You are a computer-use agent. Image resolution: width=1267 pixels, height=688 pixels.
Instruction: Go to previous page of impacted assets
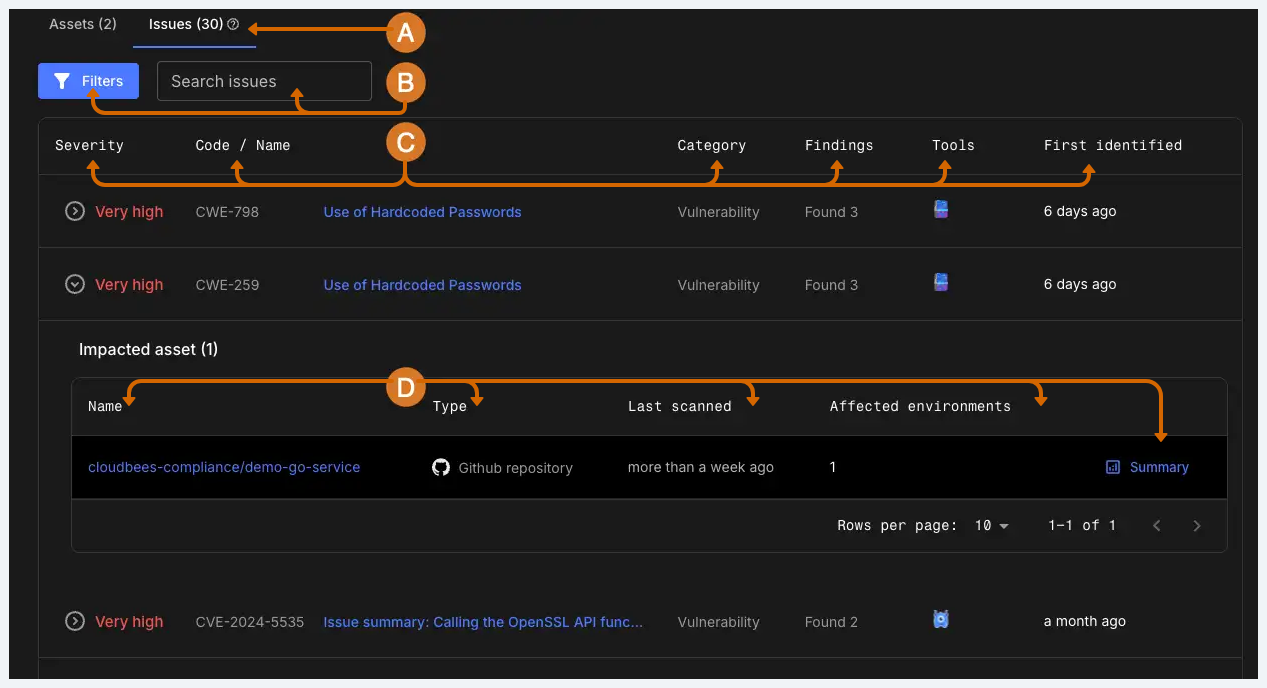[x=1157, y=526]
